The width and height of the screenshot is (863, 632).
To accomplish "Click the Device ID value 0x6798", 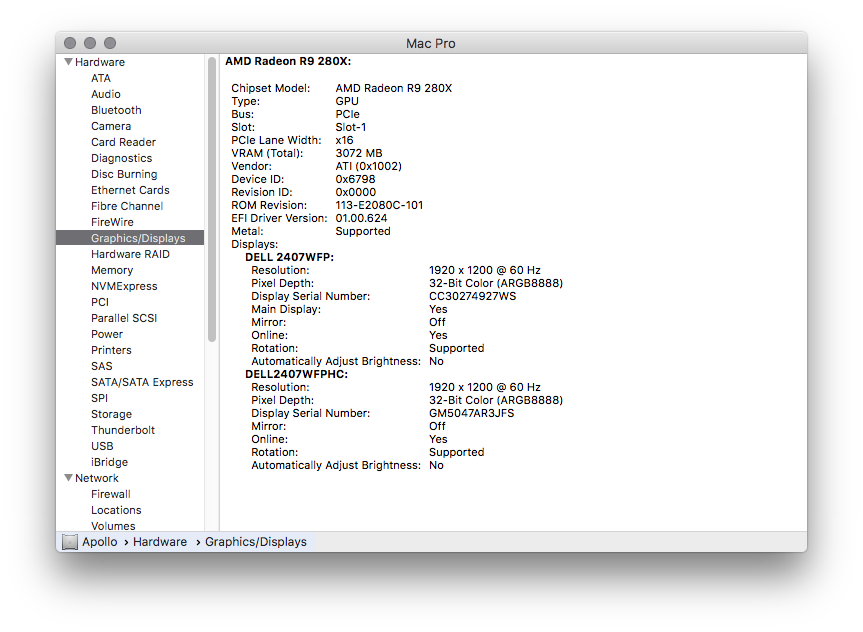I will point(356,179).
